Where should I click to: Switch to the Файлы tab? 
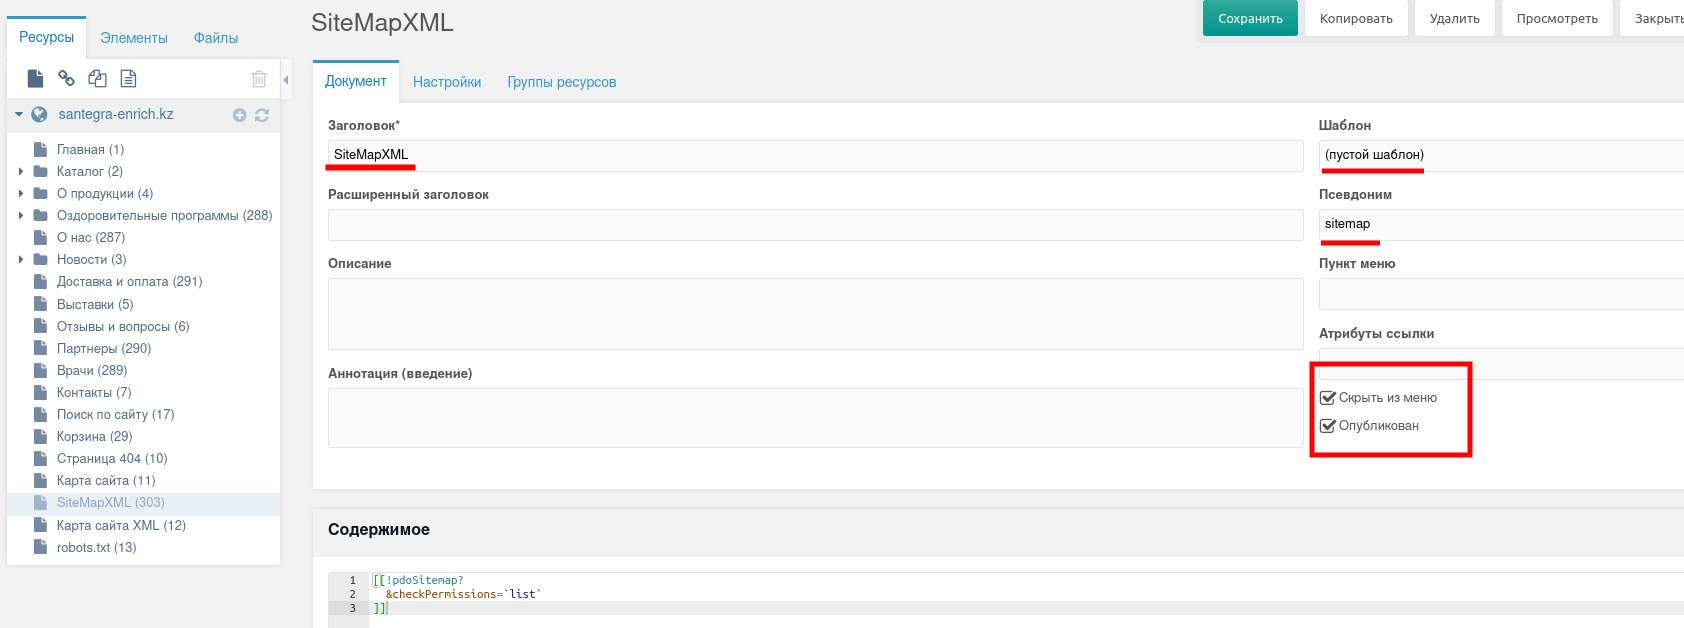pos(216,38)
